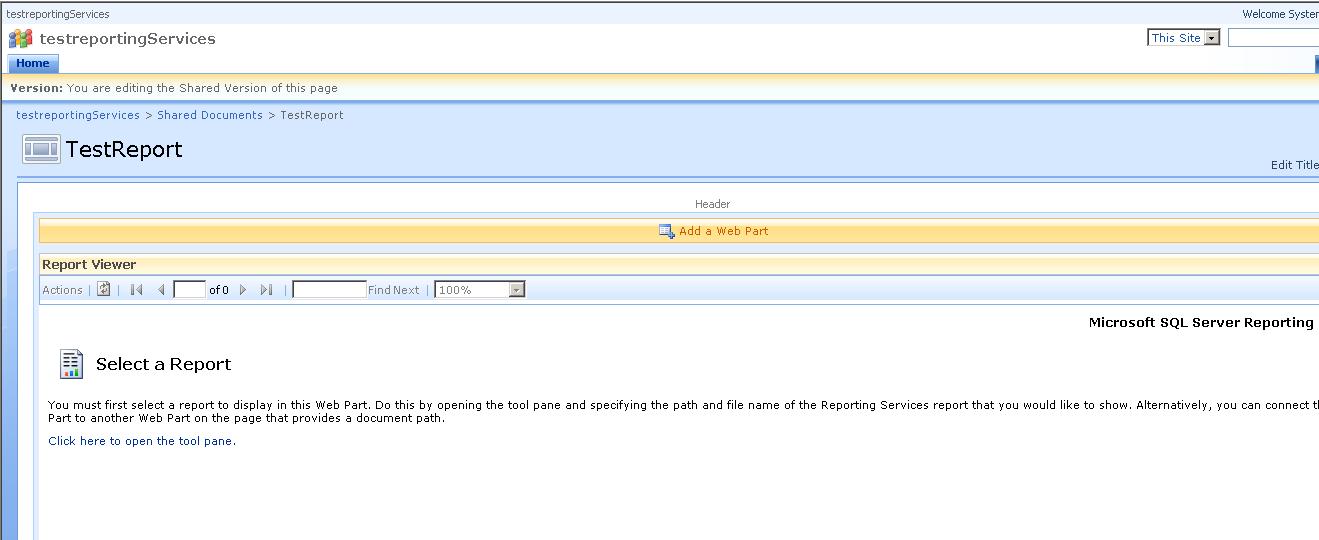The width and height of the screenshot is (1319, 540).
Task: Open the Actions menu in Report Viewer
Action: point(62,290)
